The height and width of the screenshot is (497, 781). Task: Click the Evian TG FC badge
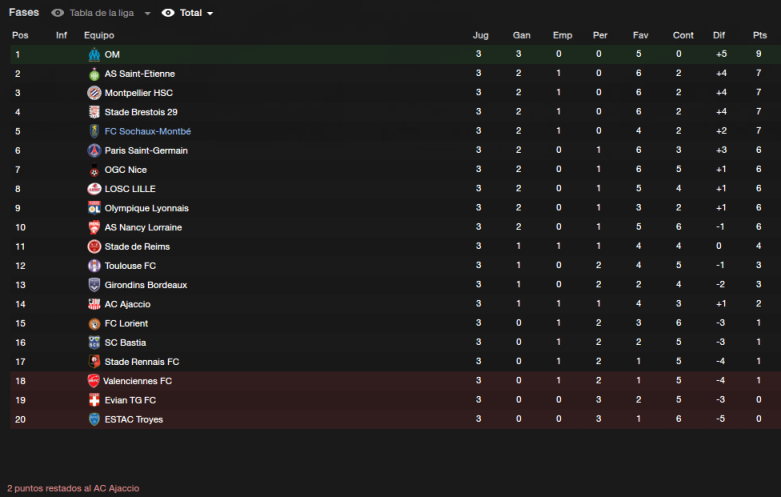(94, 400)
